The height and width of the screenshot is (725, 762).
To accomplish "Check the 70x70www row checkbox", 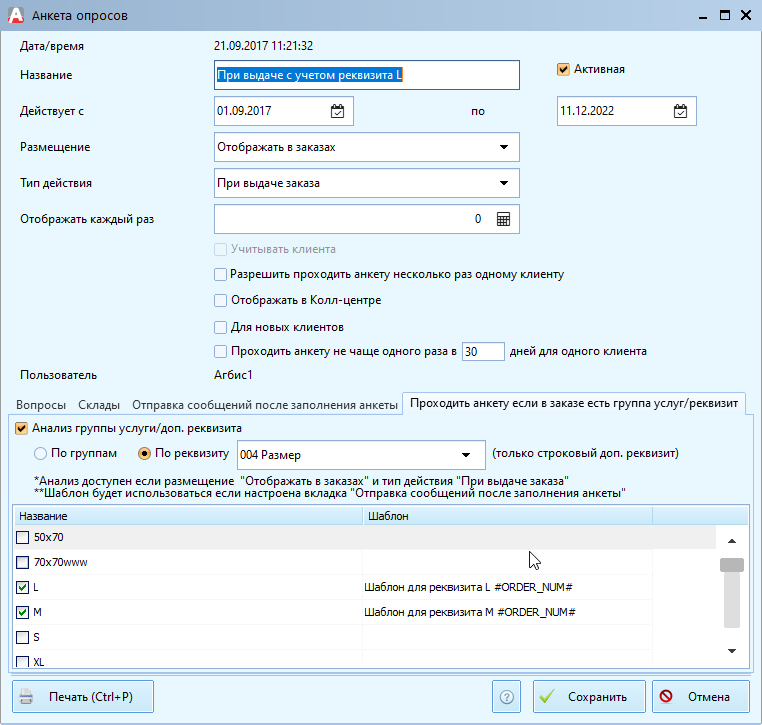I will pyautogui.click(x=22, y=563).
